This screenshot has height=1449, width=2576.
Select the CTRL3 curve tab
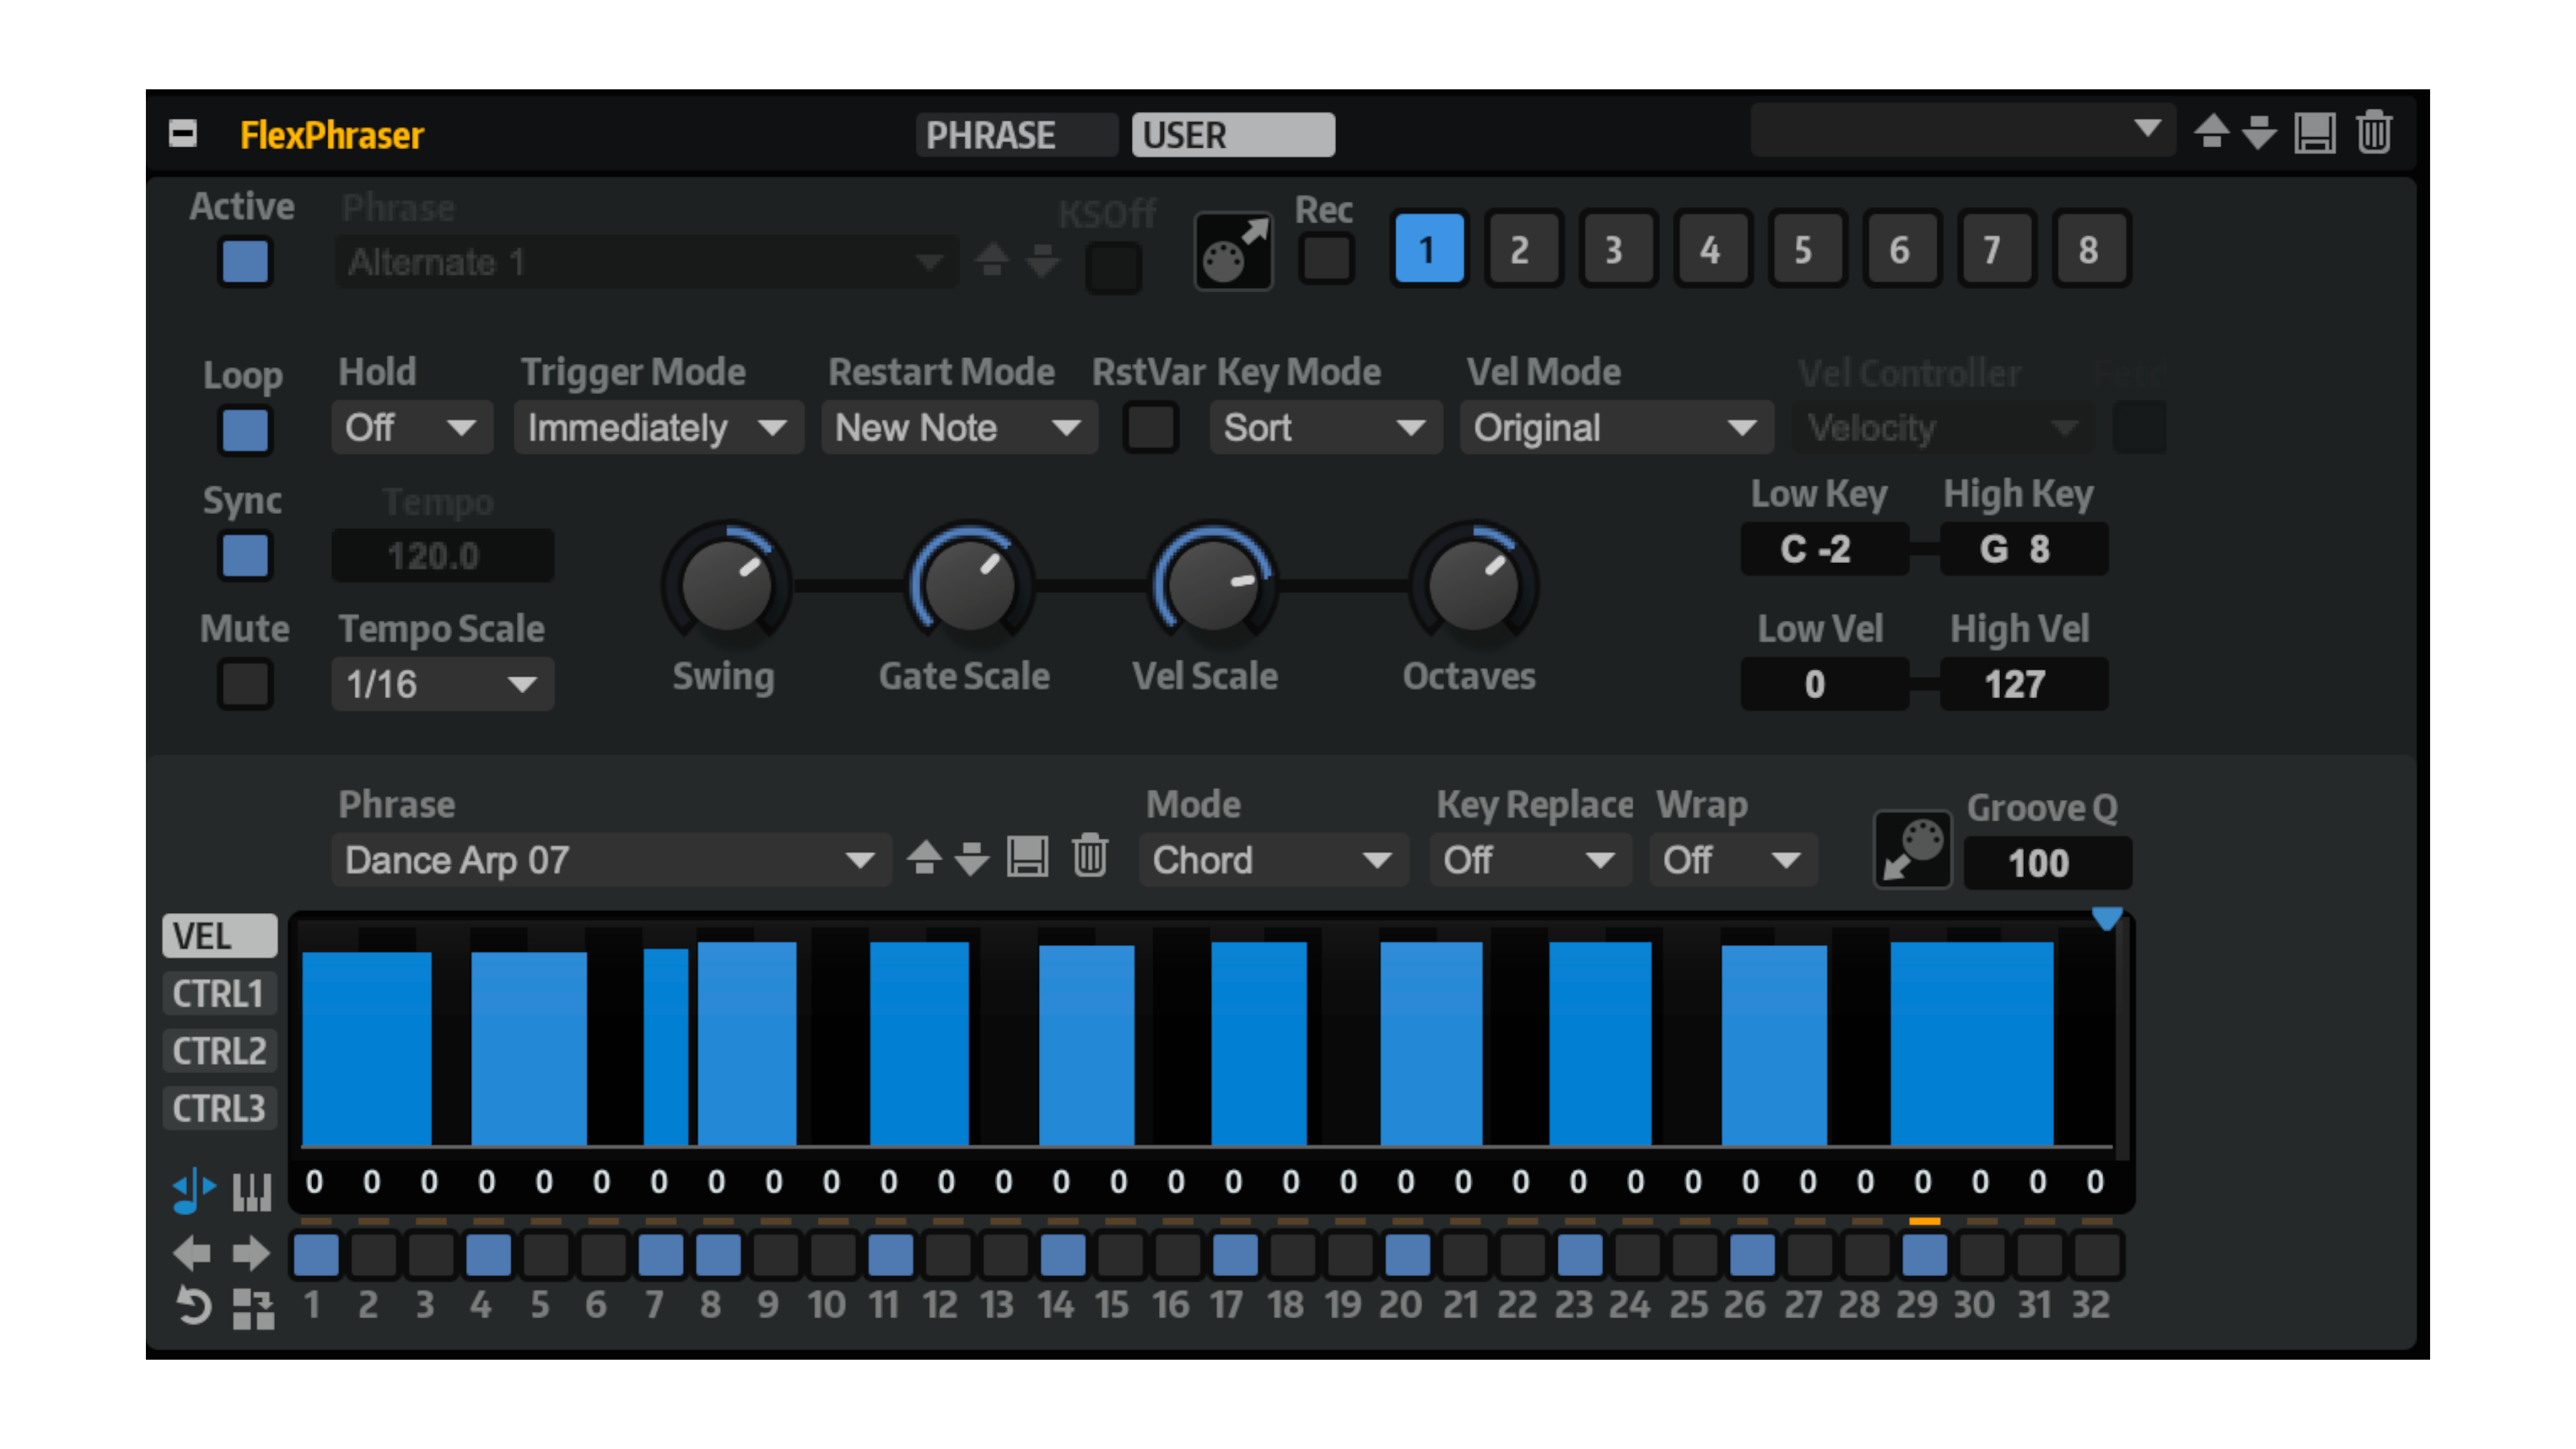219,1108
